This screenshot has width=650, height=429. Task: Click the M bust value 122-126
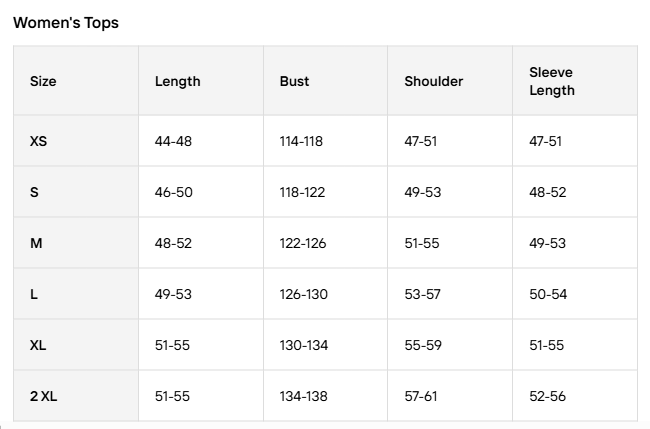302,243
